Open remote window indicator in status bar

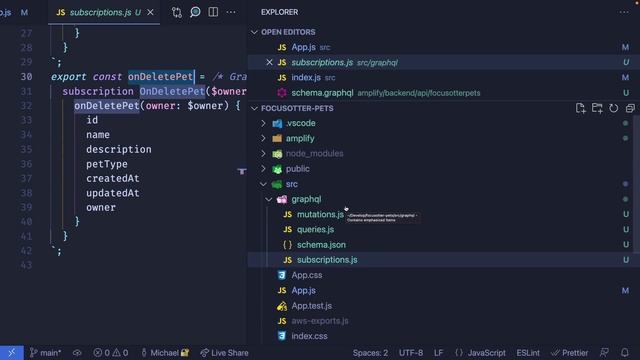coord(11,353)
